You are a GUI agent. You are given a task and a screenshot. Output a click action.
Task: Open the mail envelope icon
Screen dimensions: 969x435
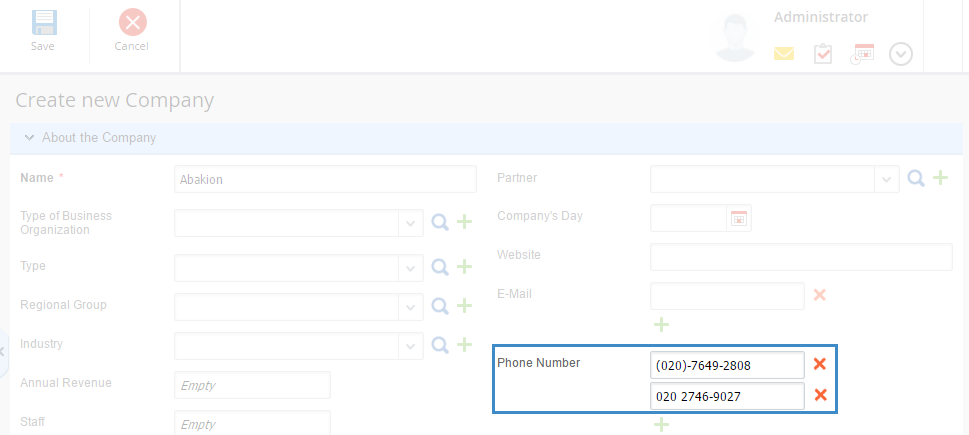coord(784,54)
